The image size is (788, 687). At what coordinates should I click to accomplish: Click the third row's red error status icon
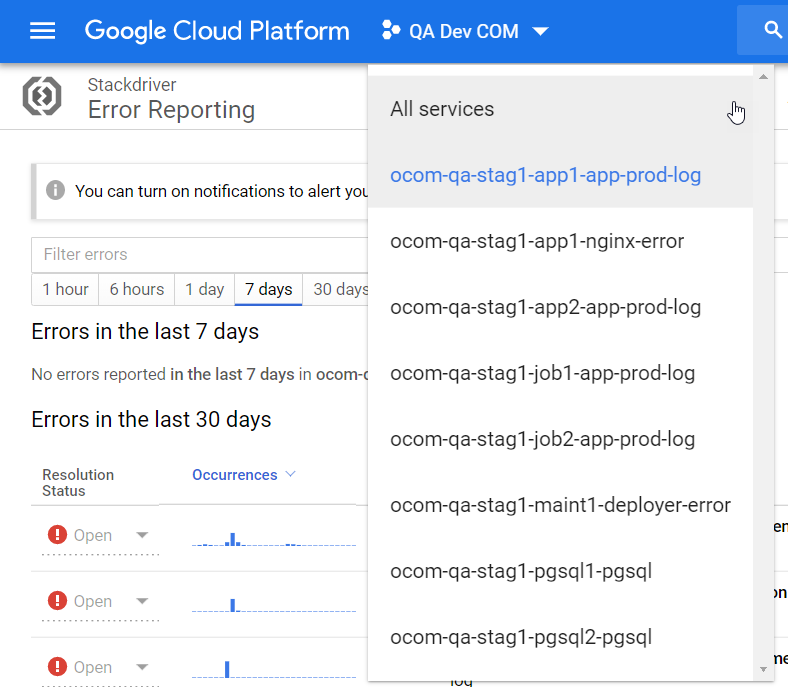58,667
